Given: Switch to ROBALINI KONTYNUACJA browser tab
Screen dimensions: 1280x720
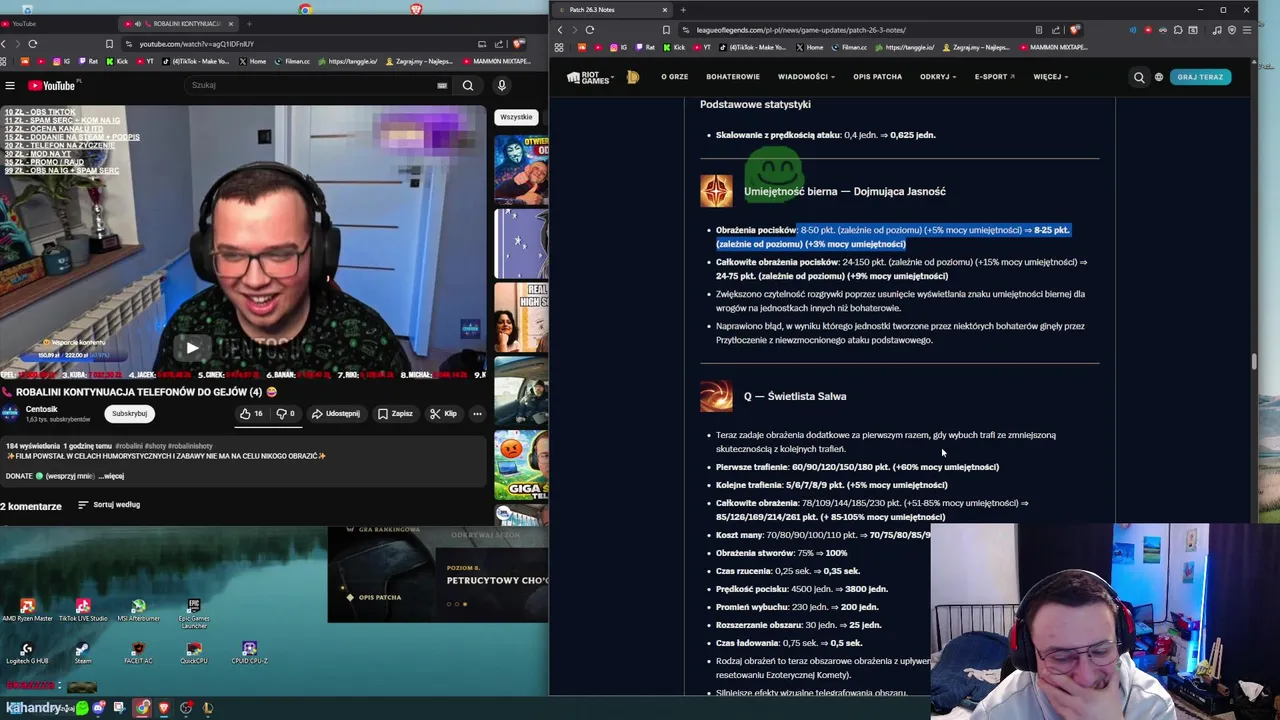Looking at the screenshot, I should click(x=180, y=23).
